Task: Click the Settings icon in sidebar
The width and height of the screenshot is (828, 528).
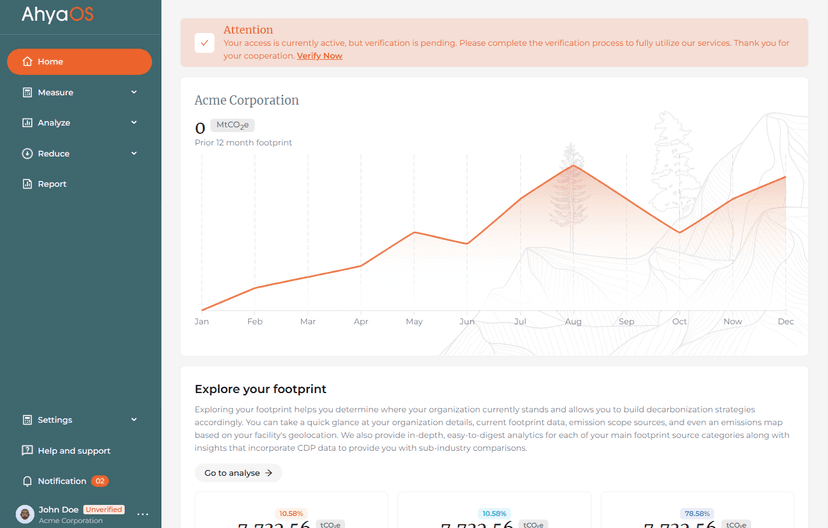Action: (27, 420)
